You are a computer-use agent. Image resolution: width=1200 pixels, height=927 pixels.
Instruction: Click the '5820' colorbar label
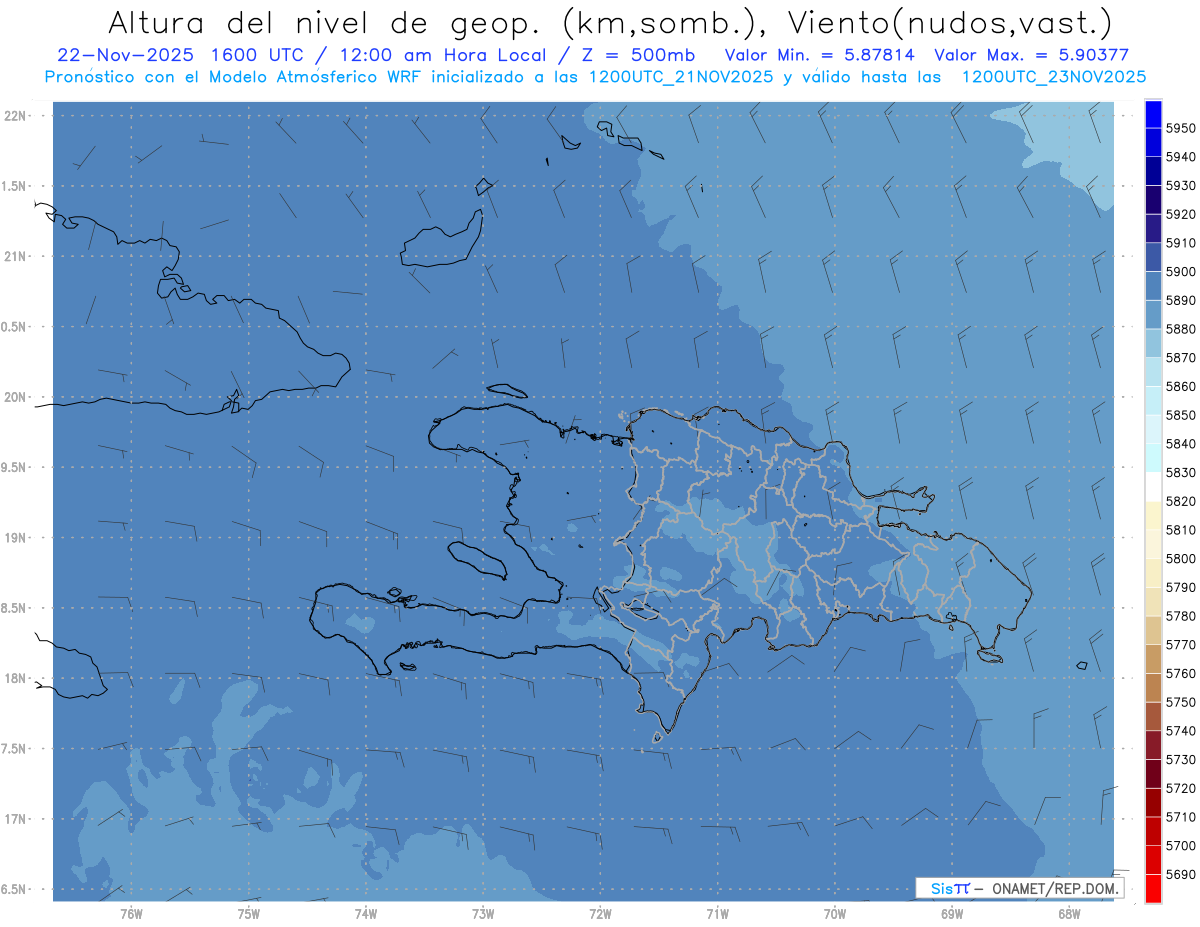(x=1180, y=501)
